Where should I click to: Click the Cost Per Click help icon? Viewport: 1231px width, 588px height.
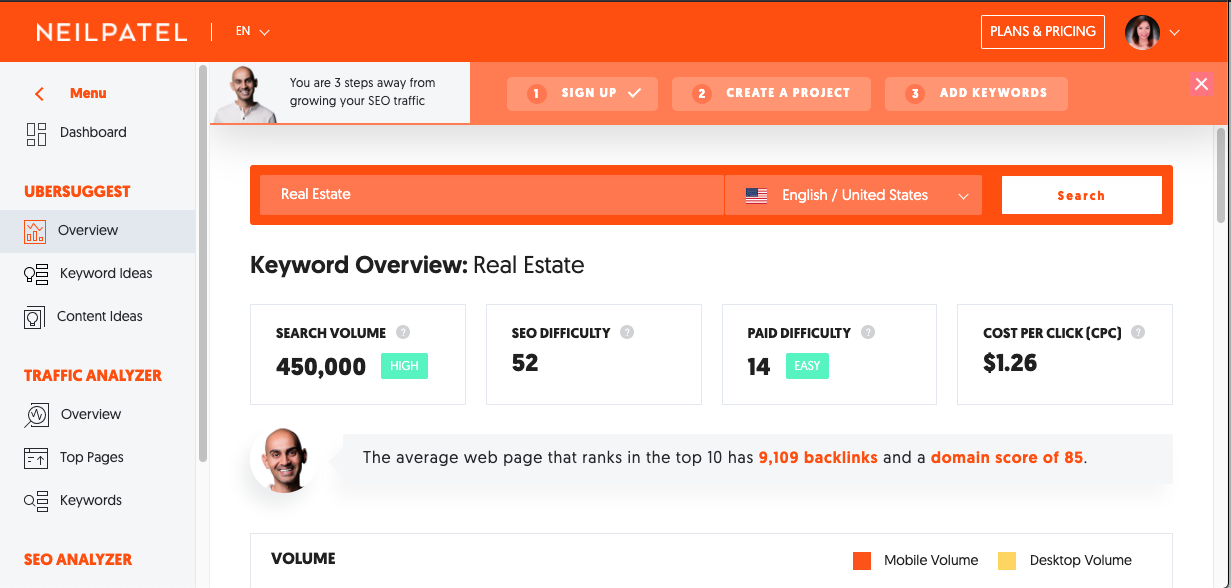tap(1138, 333)
